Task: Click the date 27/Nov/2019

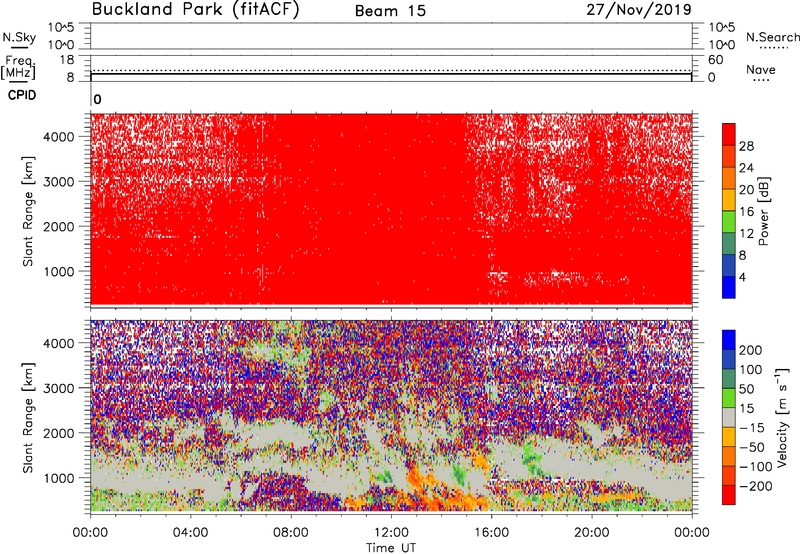Action: 639,10
